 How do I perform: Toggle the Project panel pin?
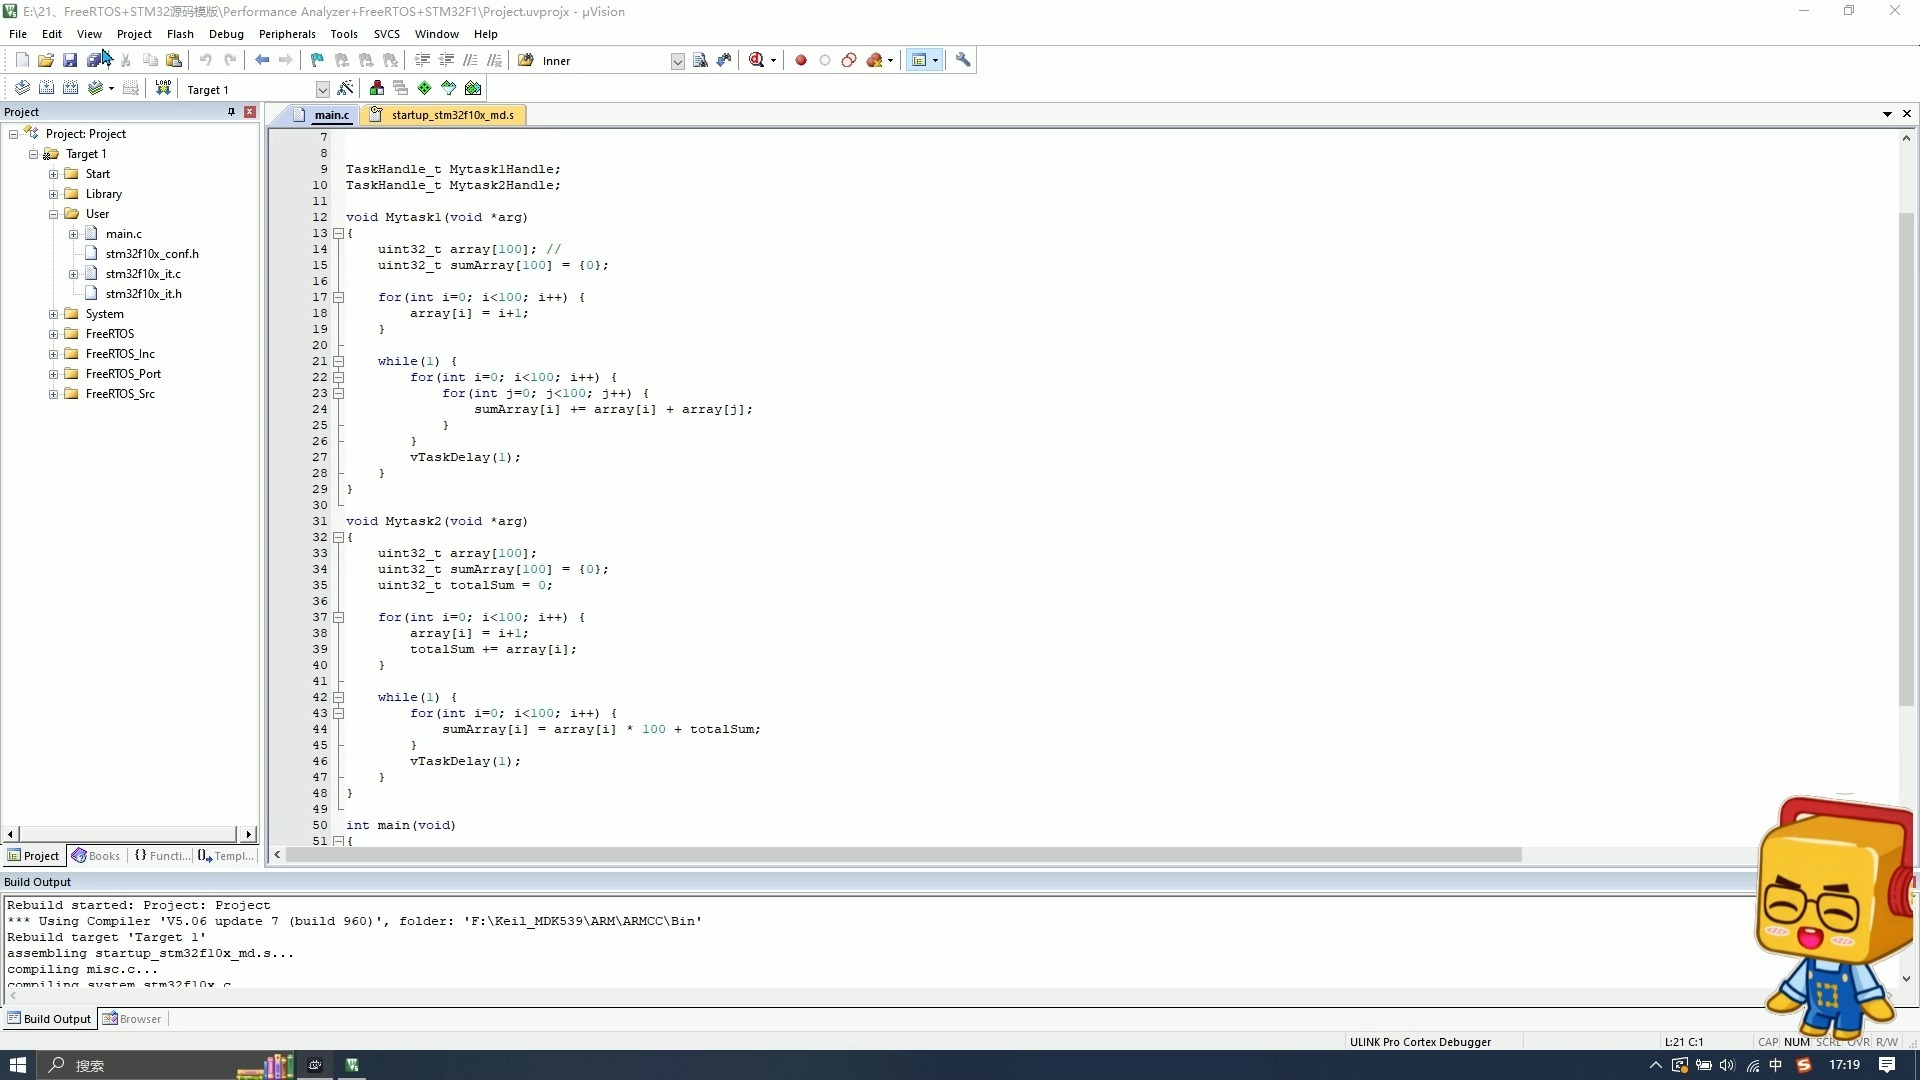[x=231, y=112]
